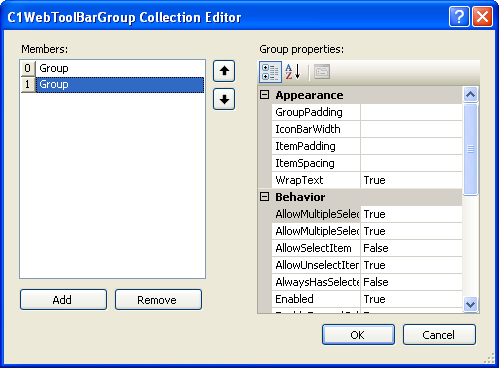Click the AllowSelectItem False value
Image resolution: width=499 pixels, height=368 pixels.
pos(411,248)
